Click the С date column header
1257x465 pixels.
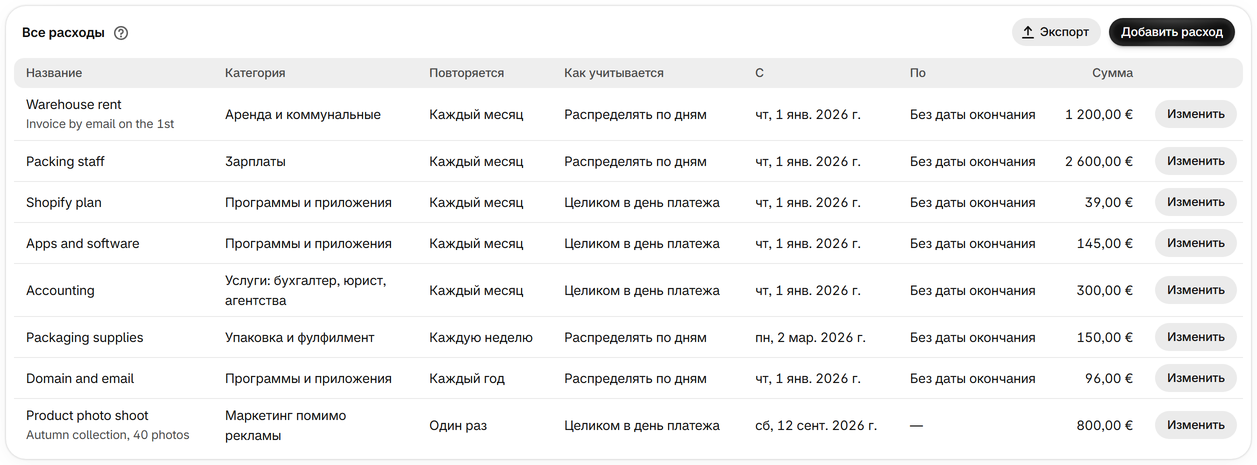(760, 73)
